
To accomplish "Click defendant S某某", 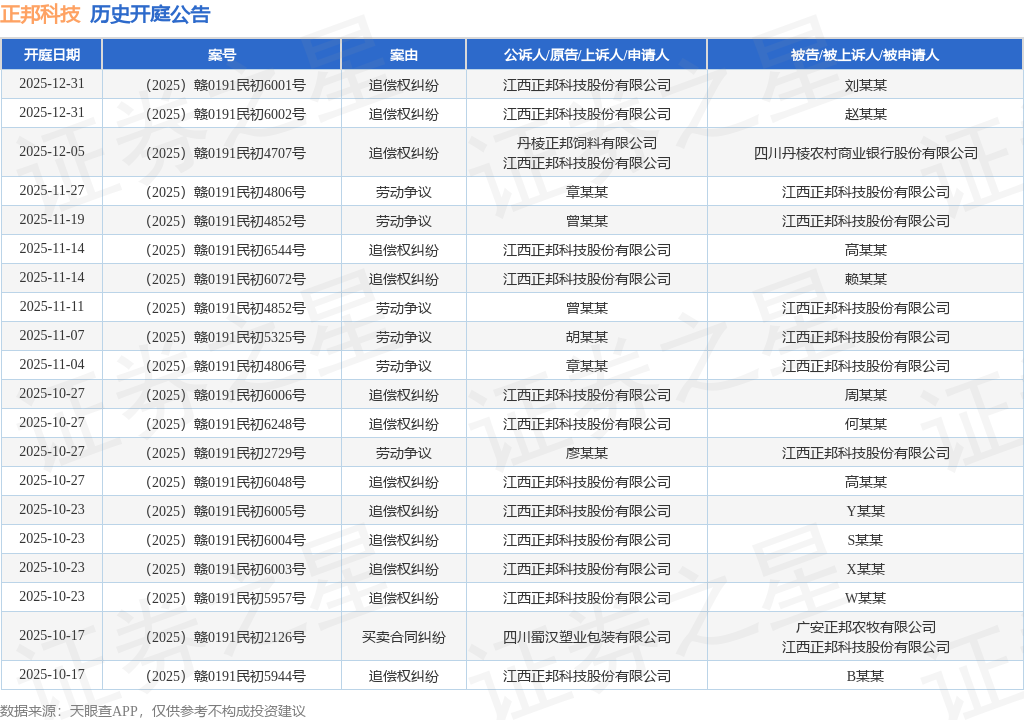I will (x=866, y=540).
